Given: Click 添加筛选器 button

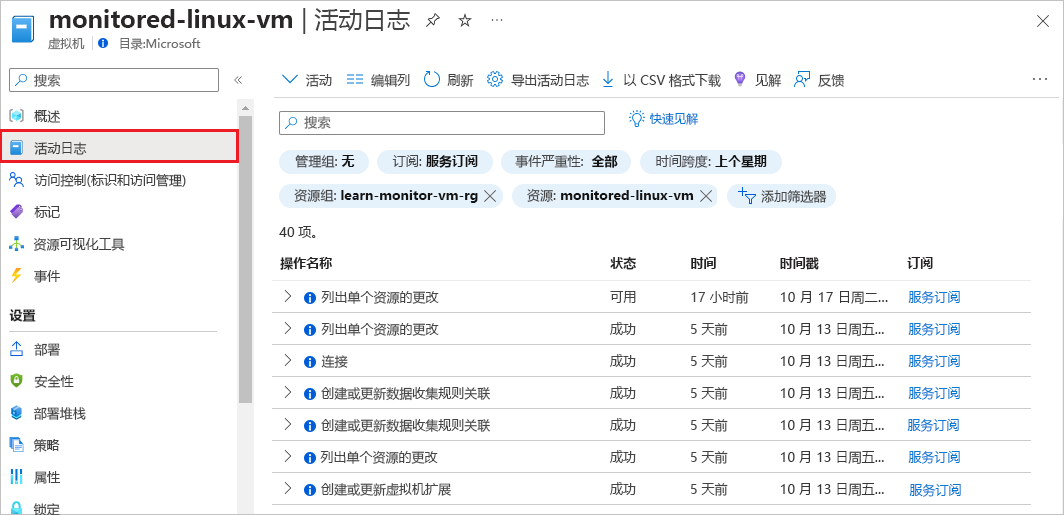Looking at the screenshot, I should tap(781, 196).
